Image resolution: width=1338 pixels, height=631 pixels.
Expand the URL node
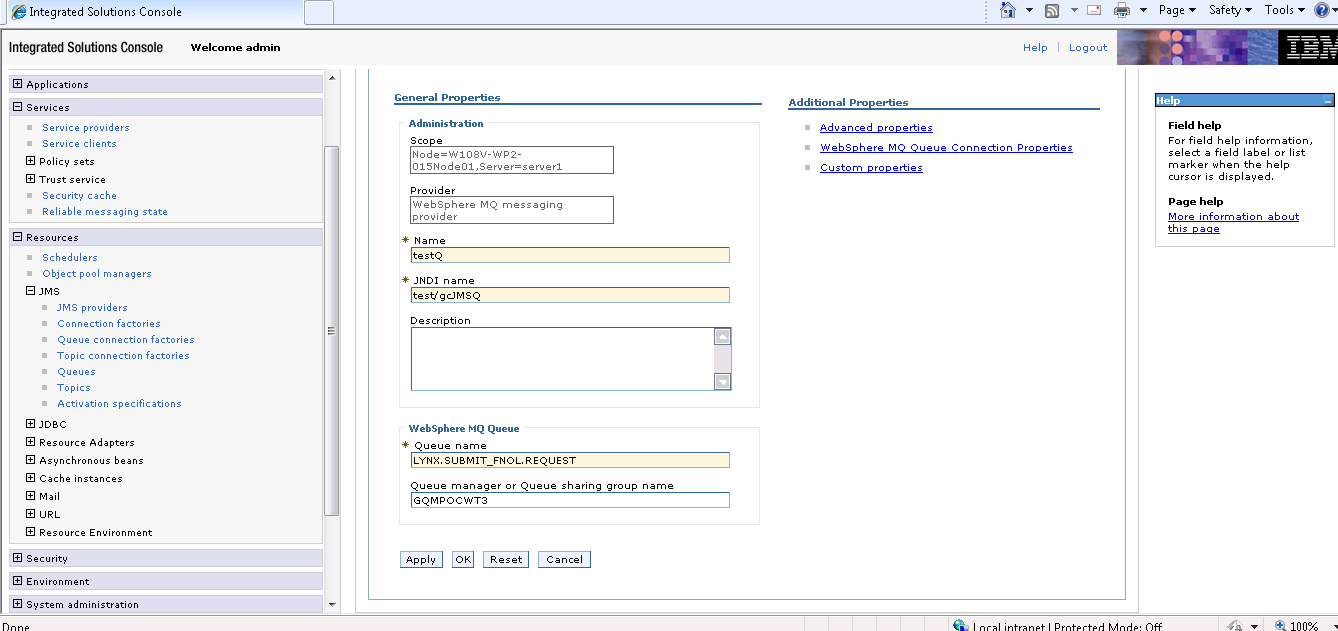(31, 514)
